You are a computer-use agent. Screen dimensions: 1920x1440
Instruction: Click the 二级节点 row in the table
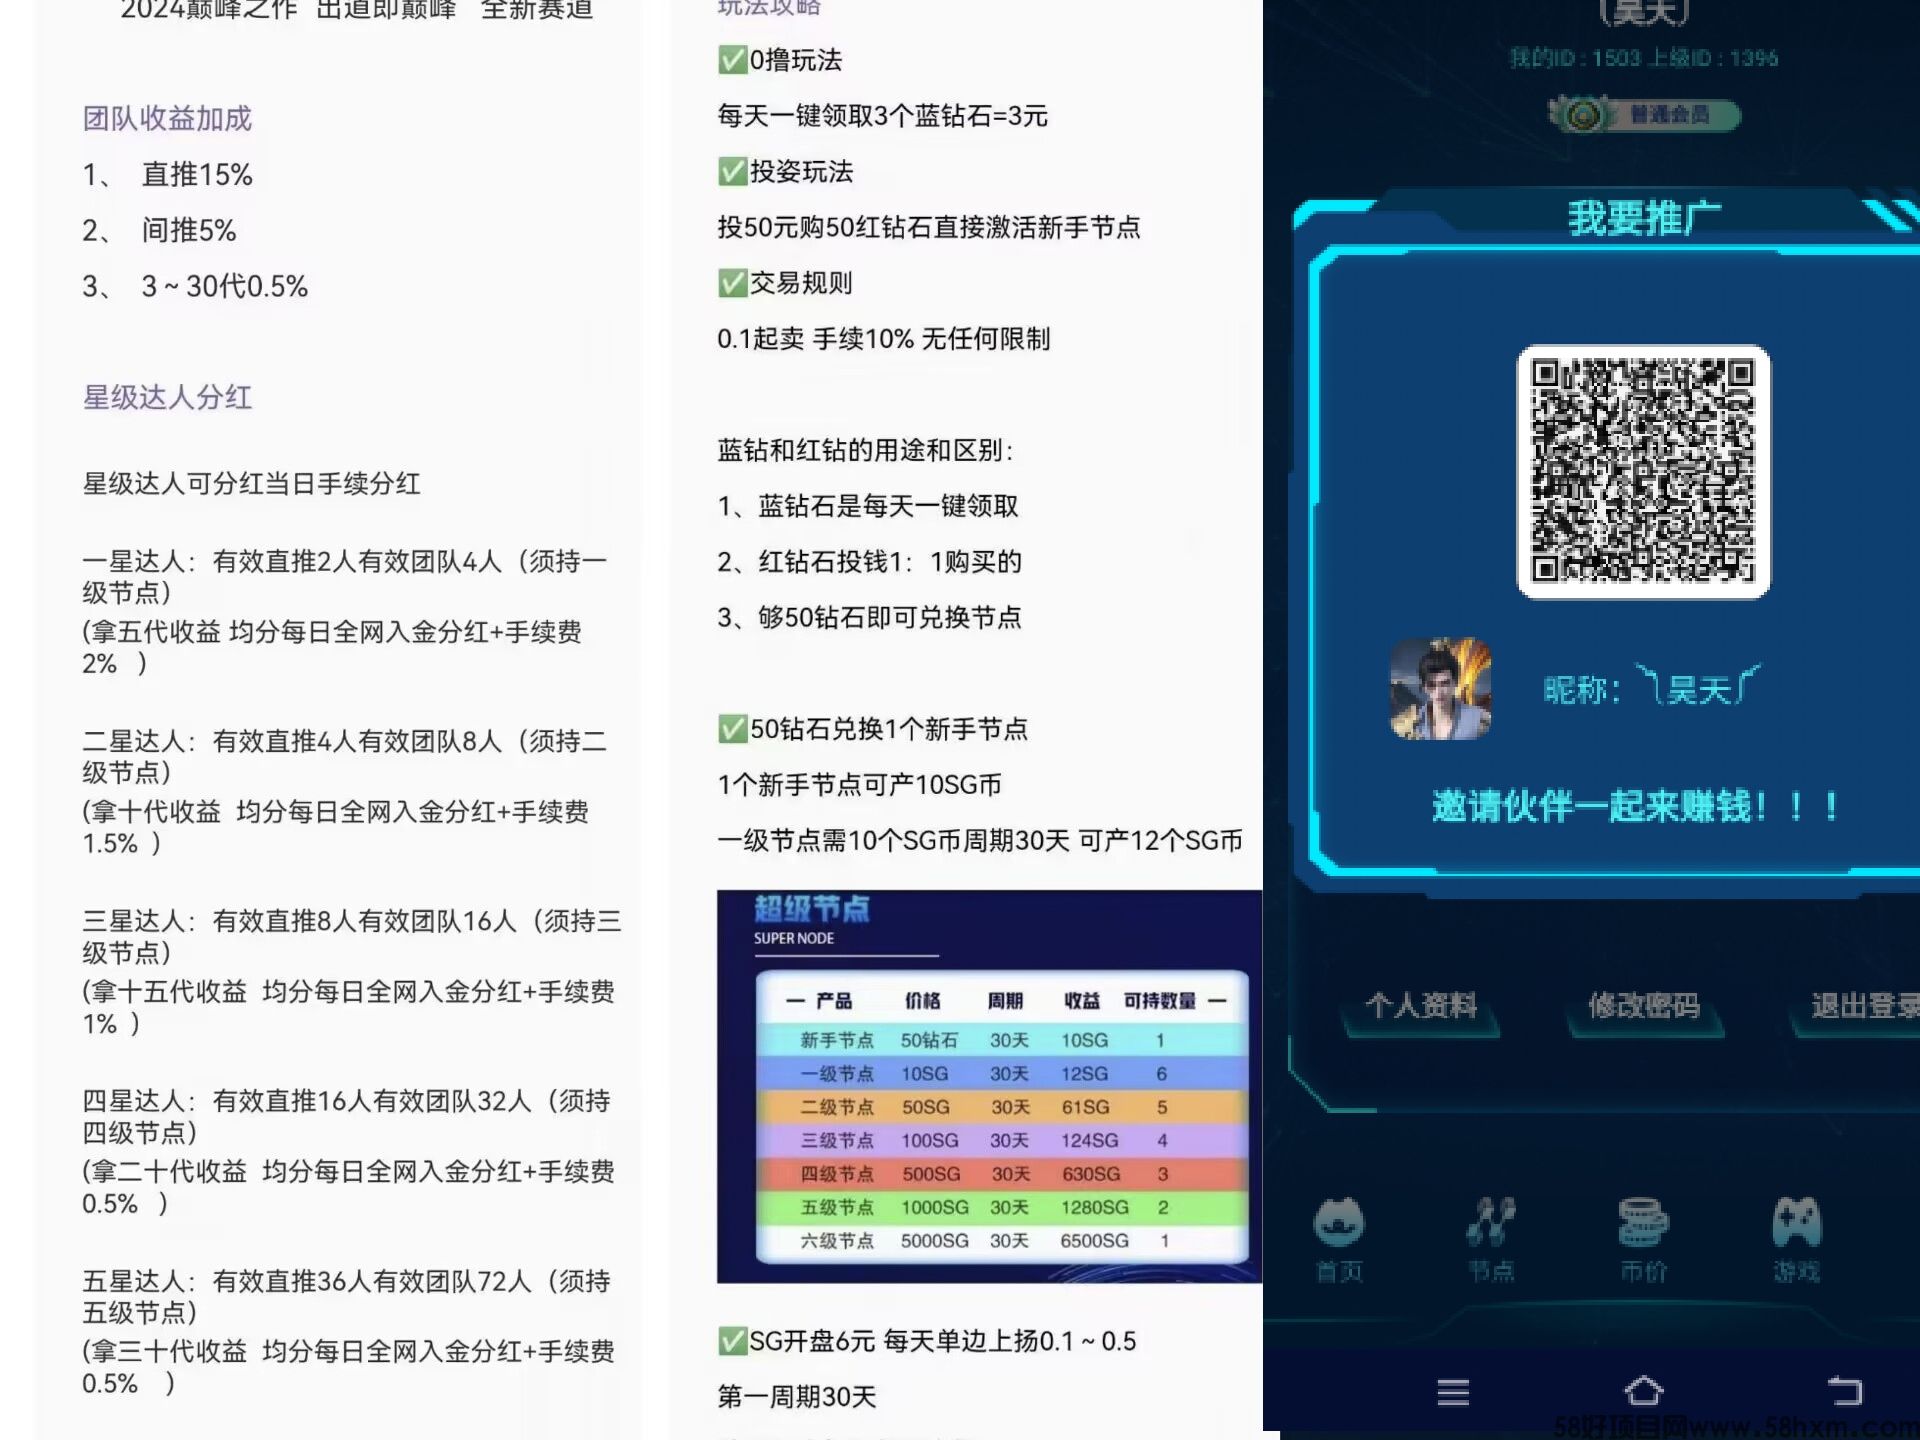(1003, 1107)
